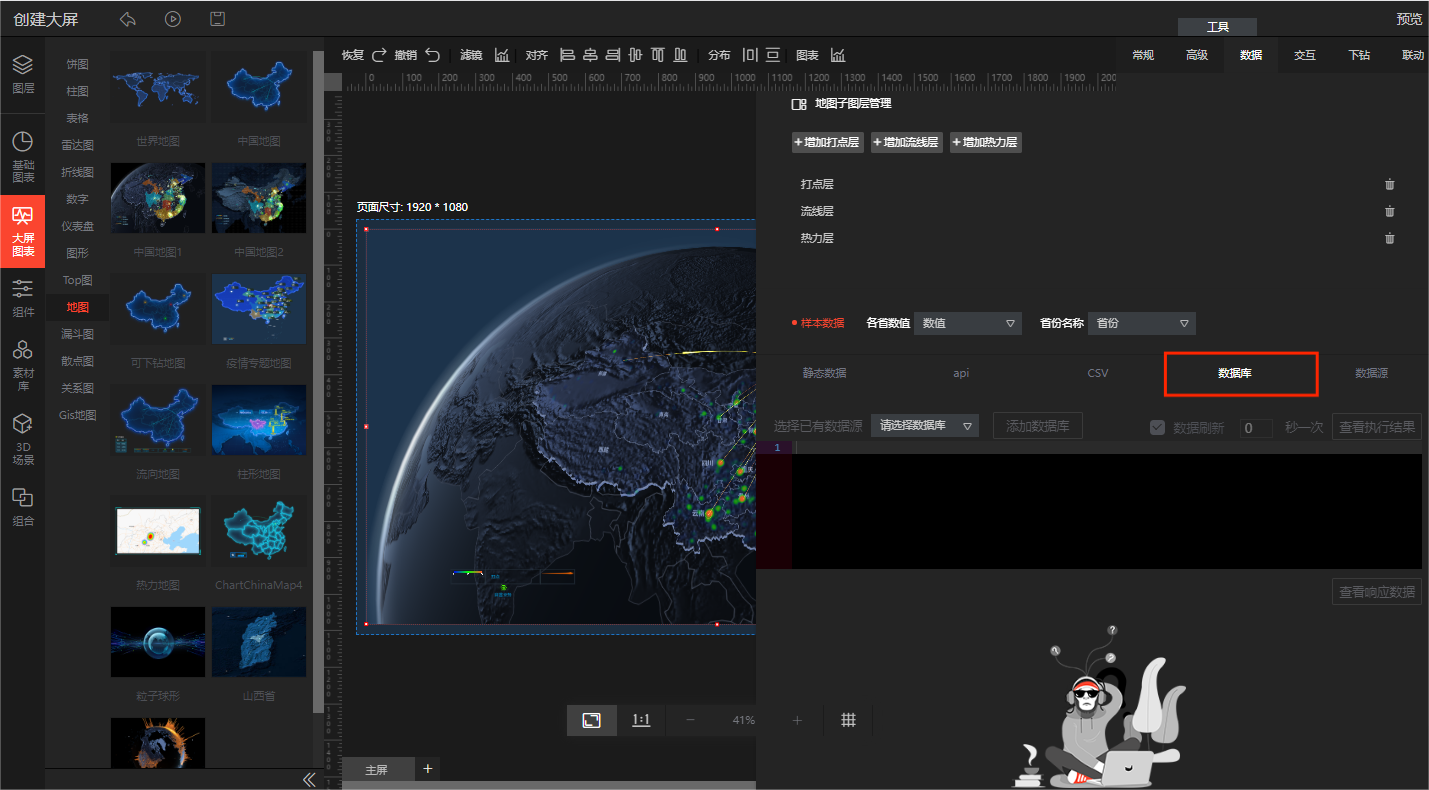Open the 图层 layers sidebar panel
Screen dimensions: 1429x790
pos(22,74)
